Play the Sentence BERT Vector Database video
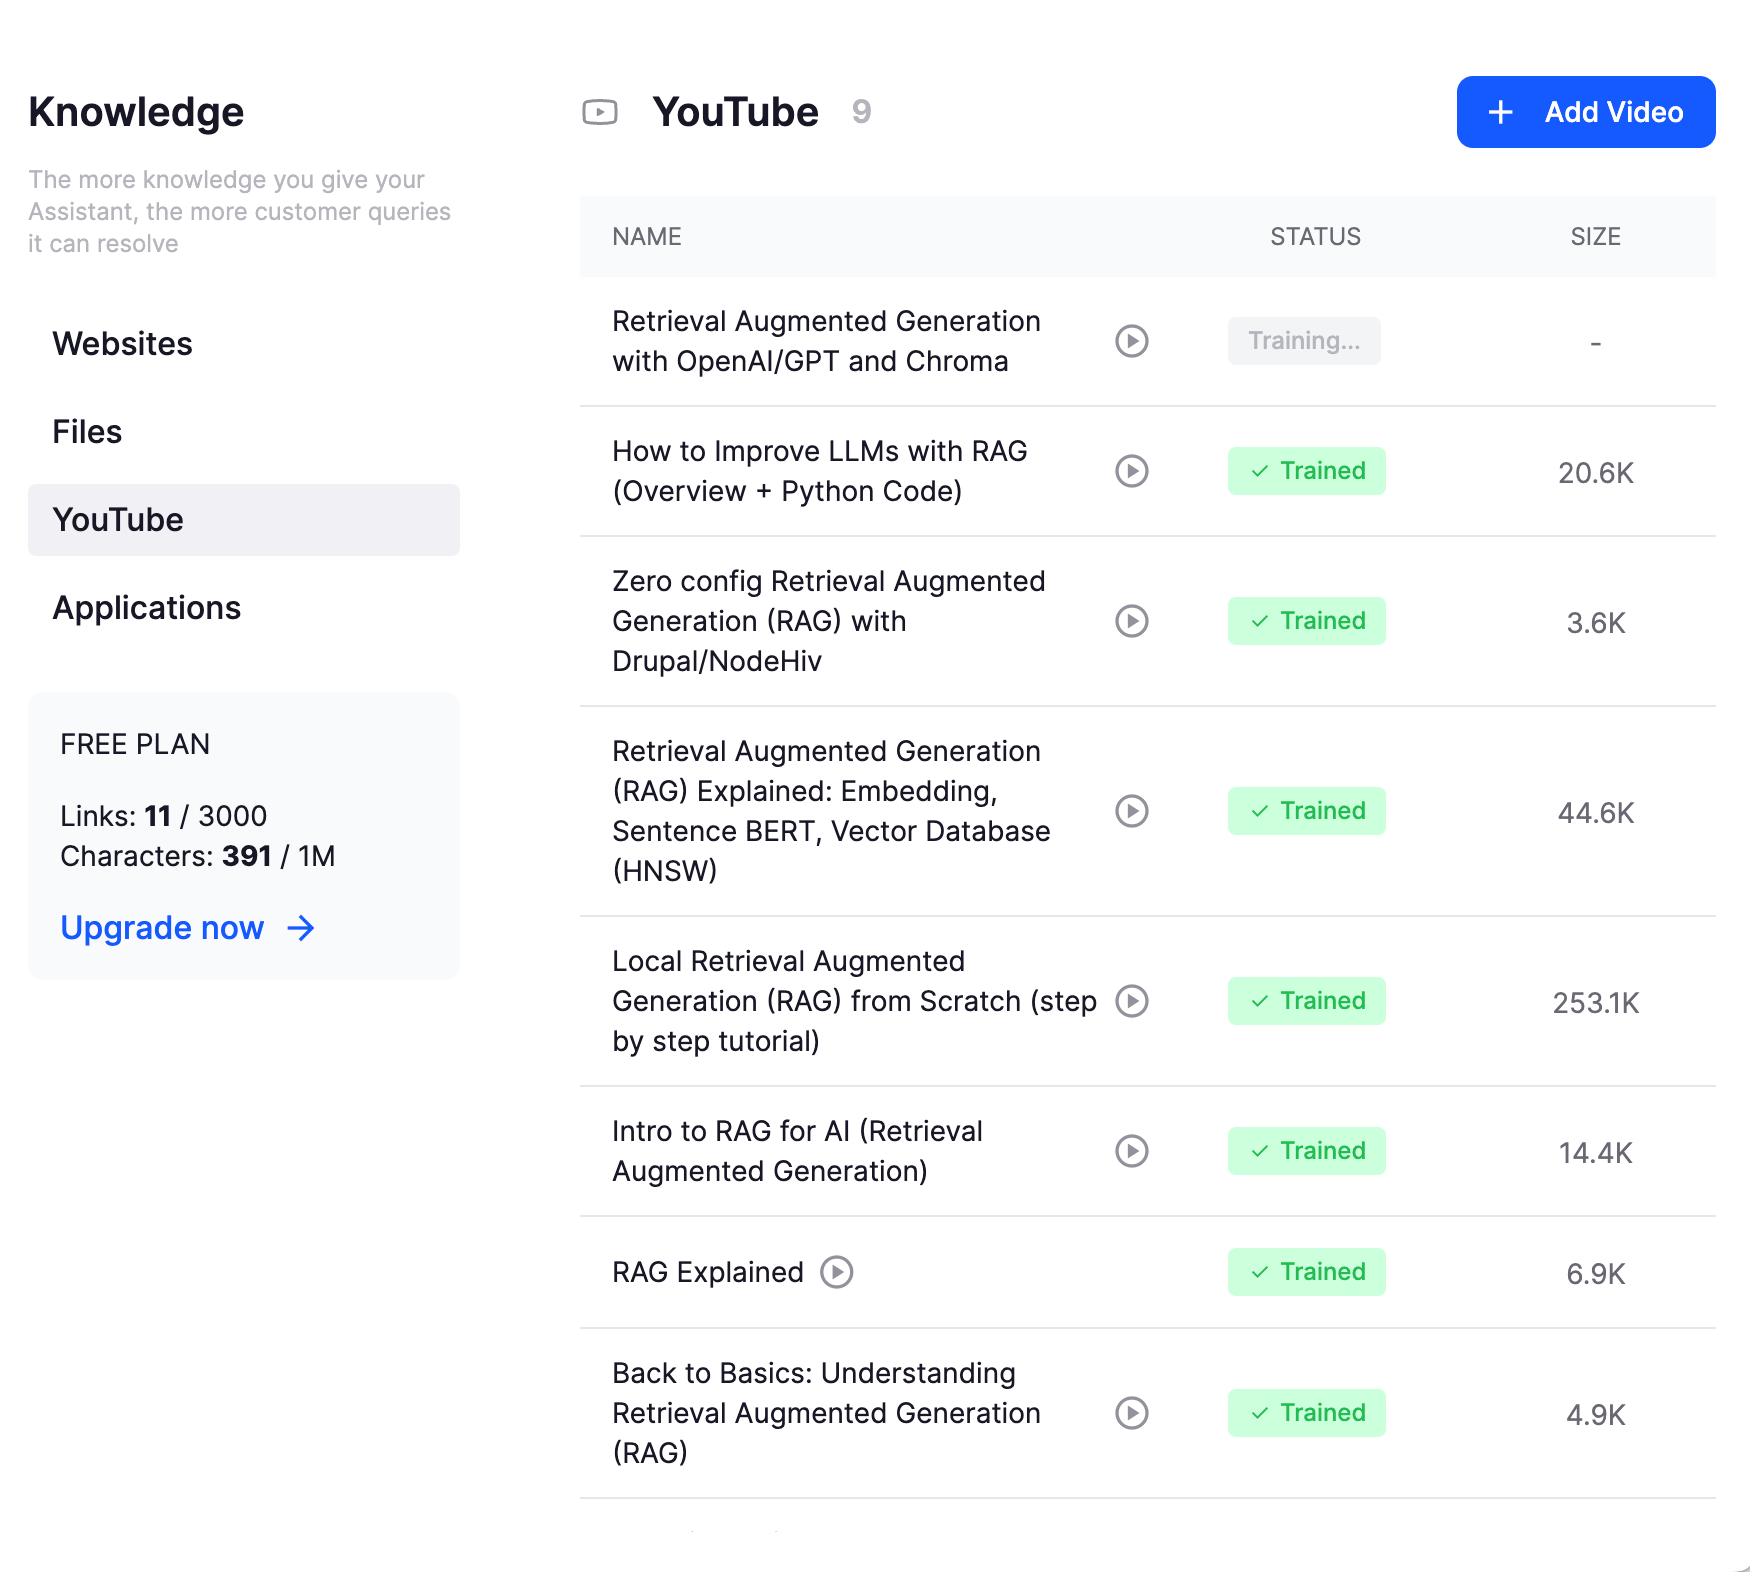This screenshot has width=1750, height=1572. 1132,811
